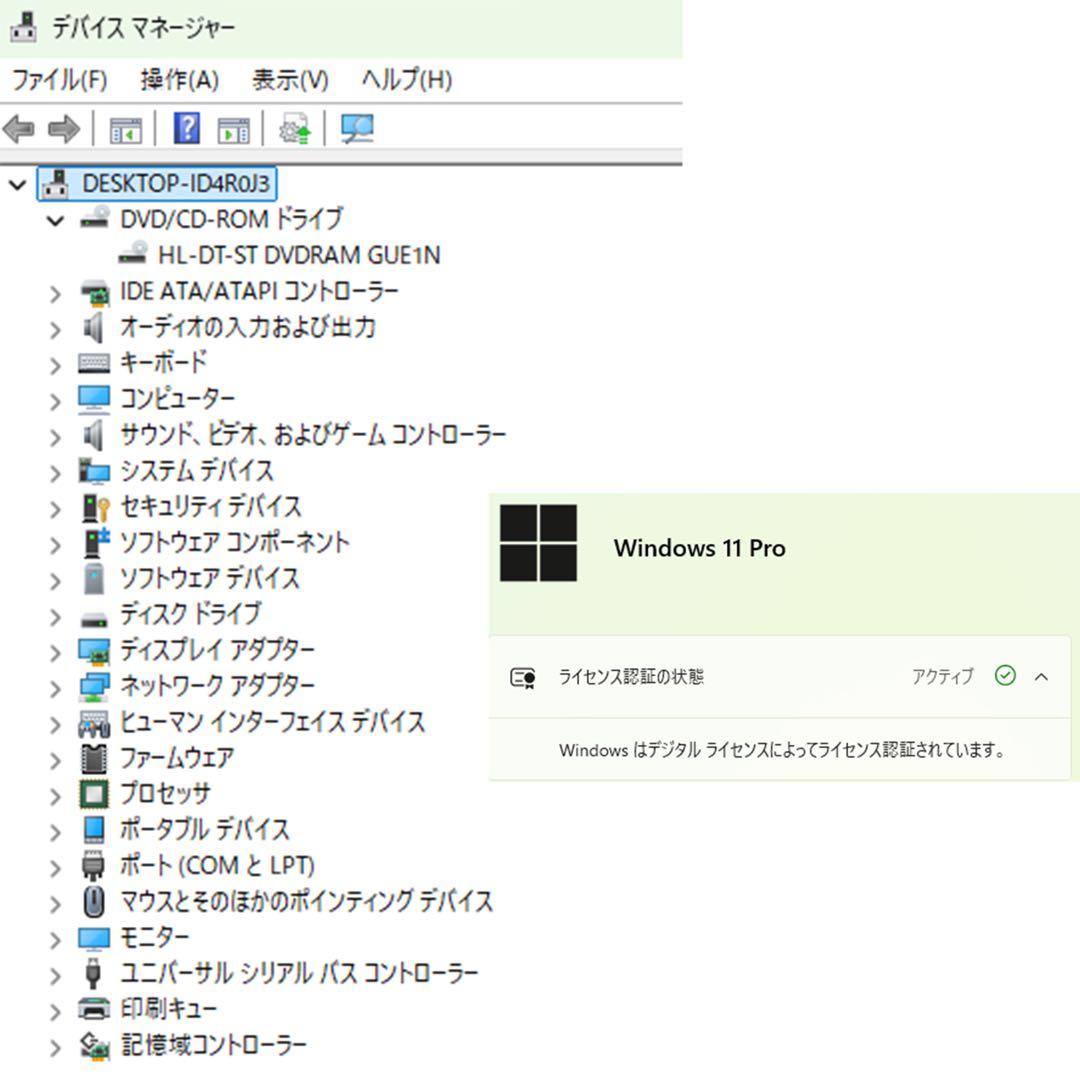Click the Help toolbar icon
Viewport: 1080px width, 1080px height.
(x=186, y=128)
